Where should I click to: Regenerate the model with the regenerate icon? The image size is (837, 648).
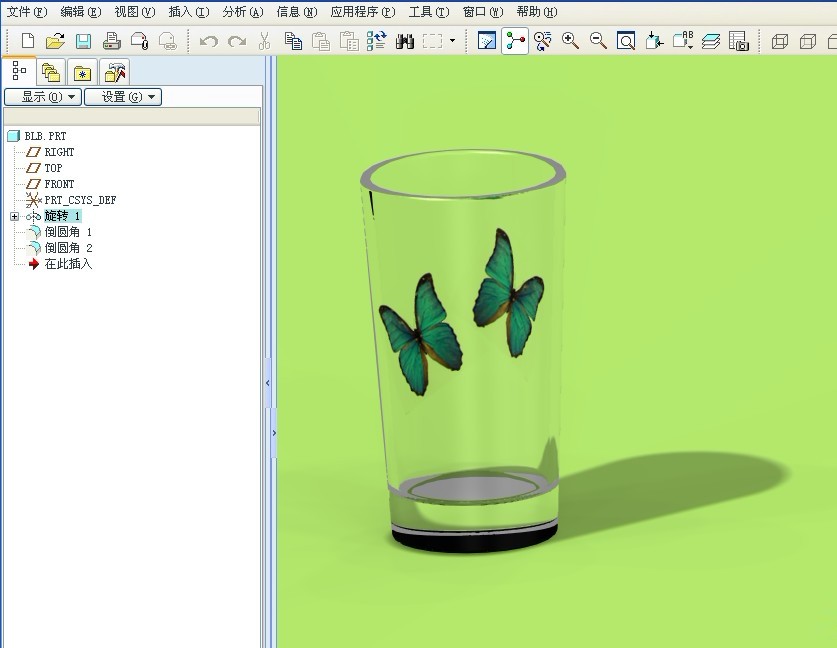(x=377, y=41)
